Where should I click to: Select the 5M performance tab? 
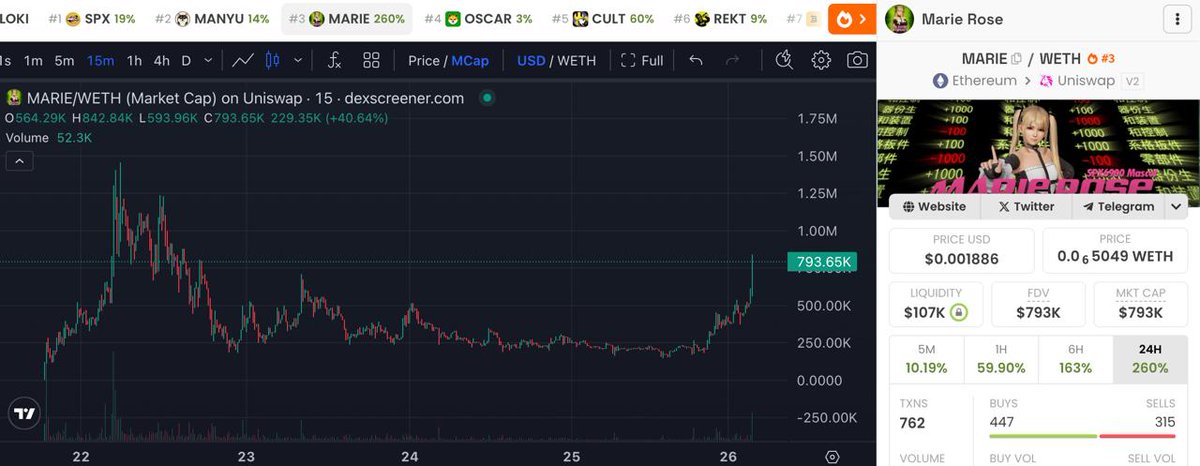tap(926, 358)
